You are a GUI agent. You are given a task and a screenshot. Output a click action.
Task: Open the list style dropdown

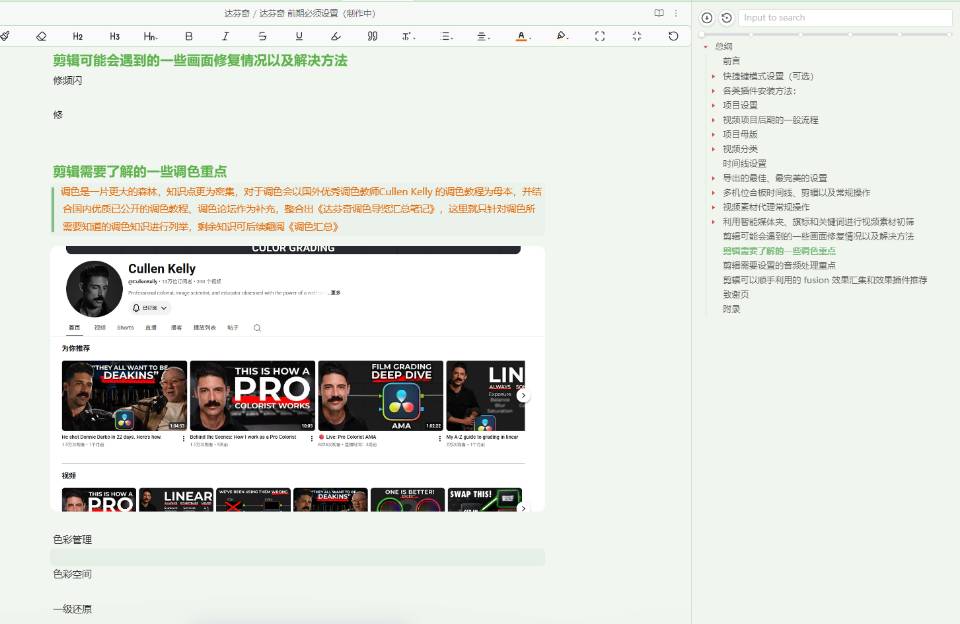[446, 36]
